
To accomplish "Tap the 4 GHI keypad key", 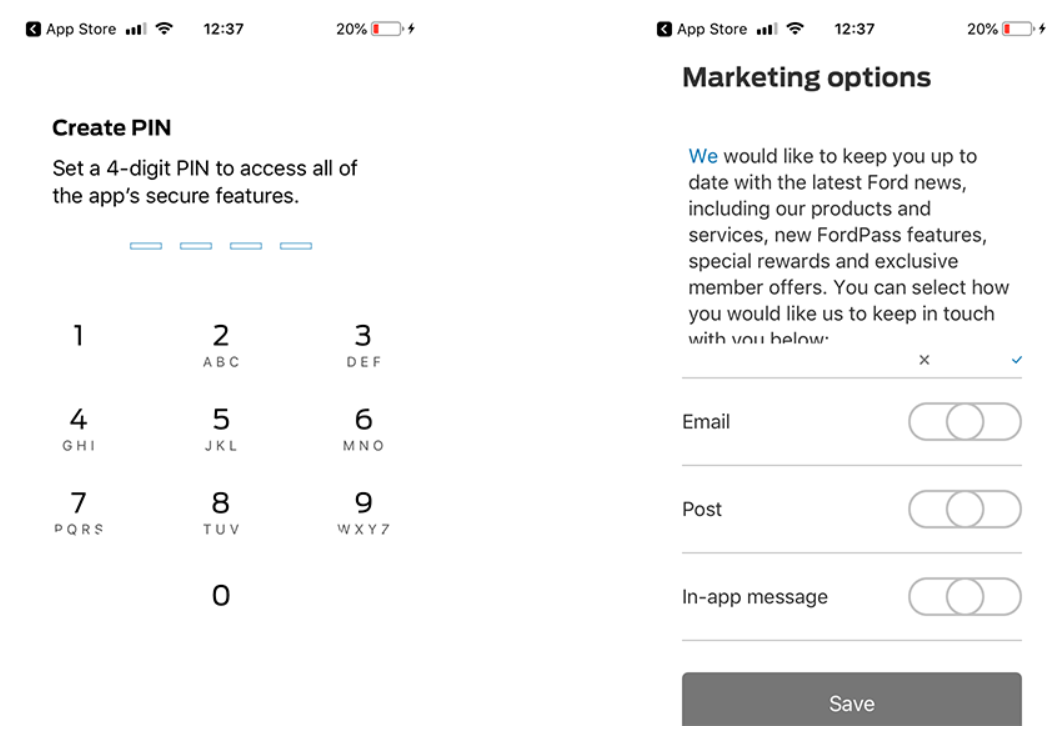I will tap(78, 429).
